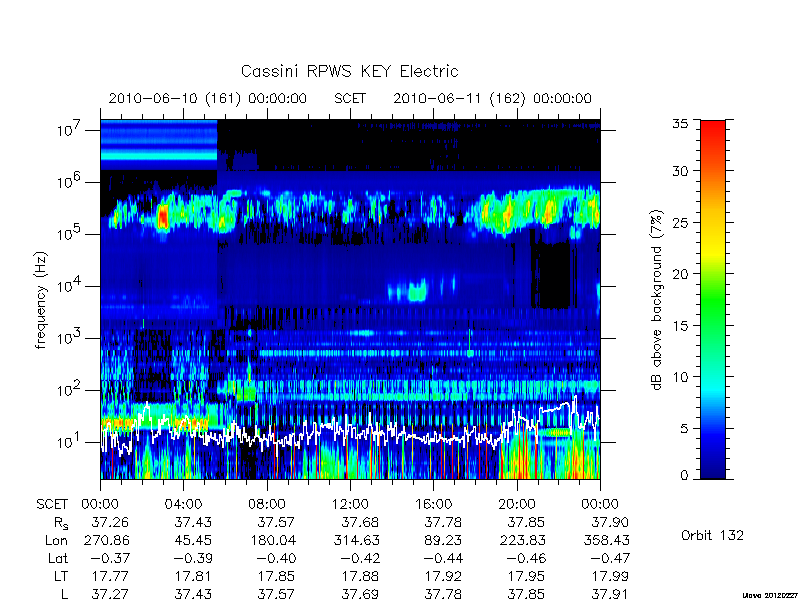This screenshot has width=800, height=600.
Task: Click the '20' colorbar tick label
Action: 680,273
